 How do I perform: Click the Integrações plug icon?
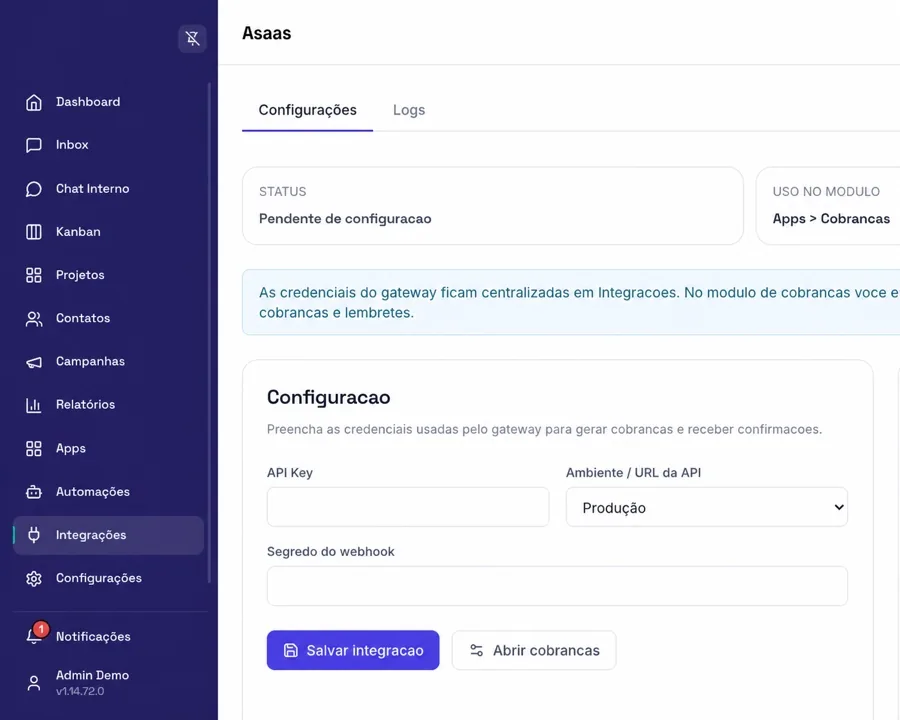pos(34,535)
